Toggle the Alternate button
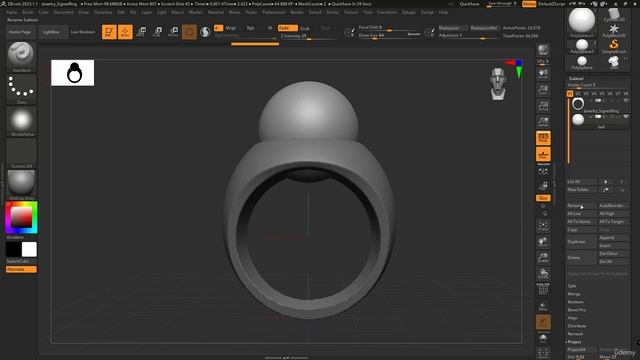This screenshot has width=640, height=360. point(21,269)
